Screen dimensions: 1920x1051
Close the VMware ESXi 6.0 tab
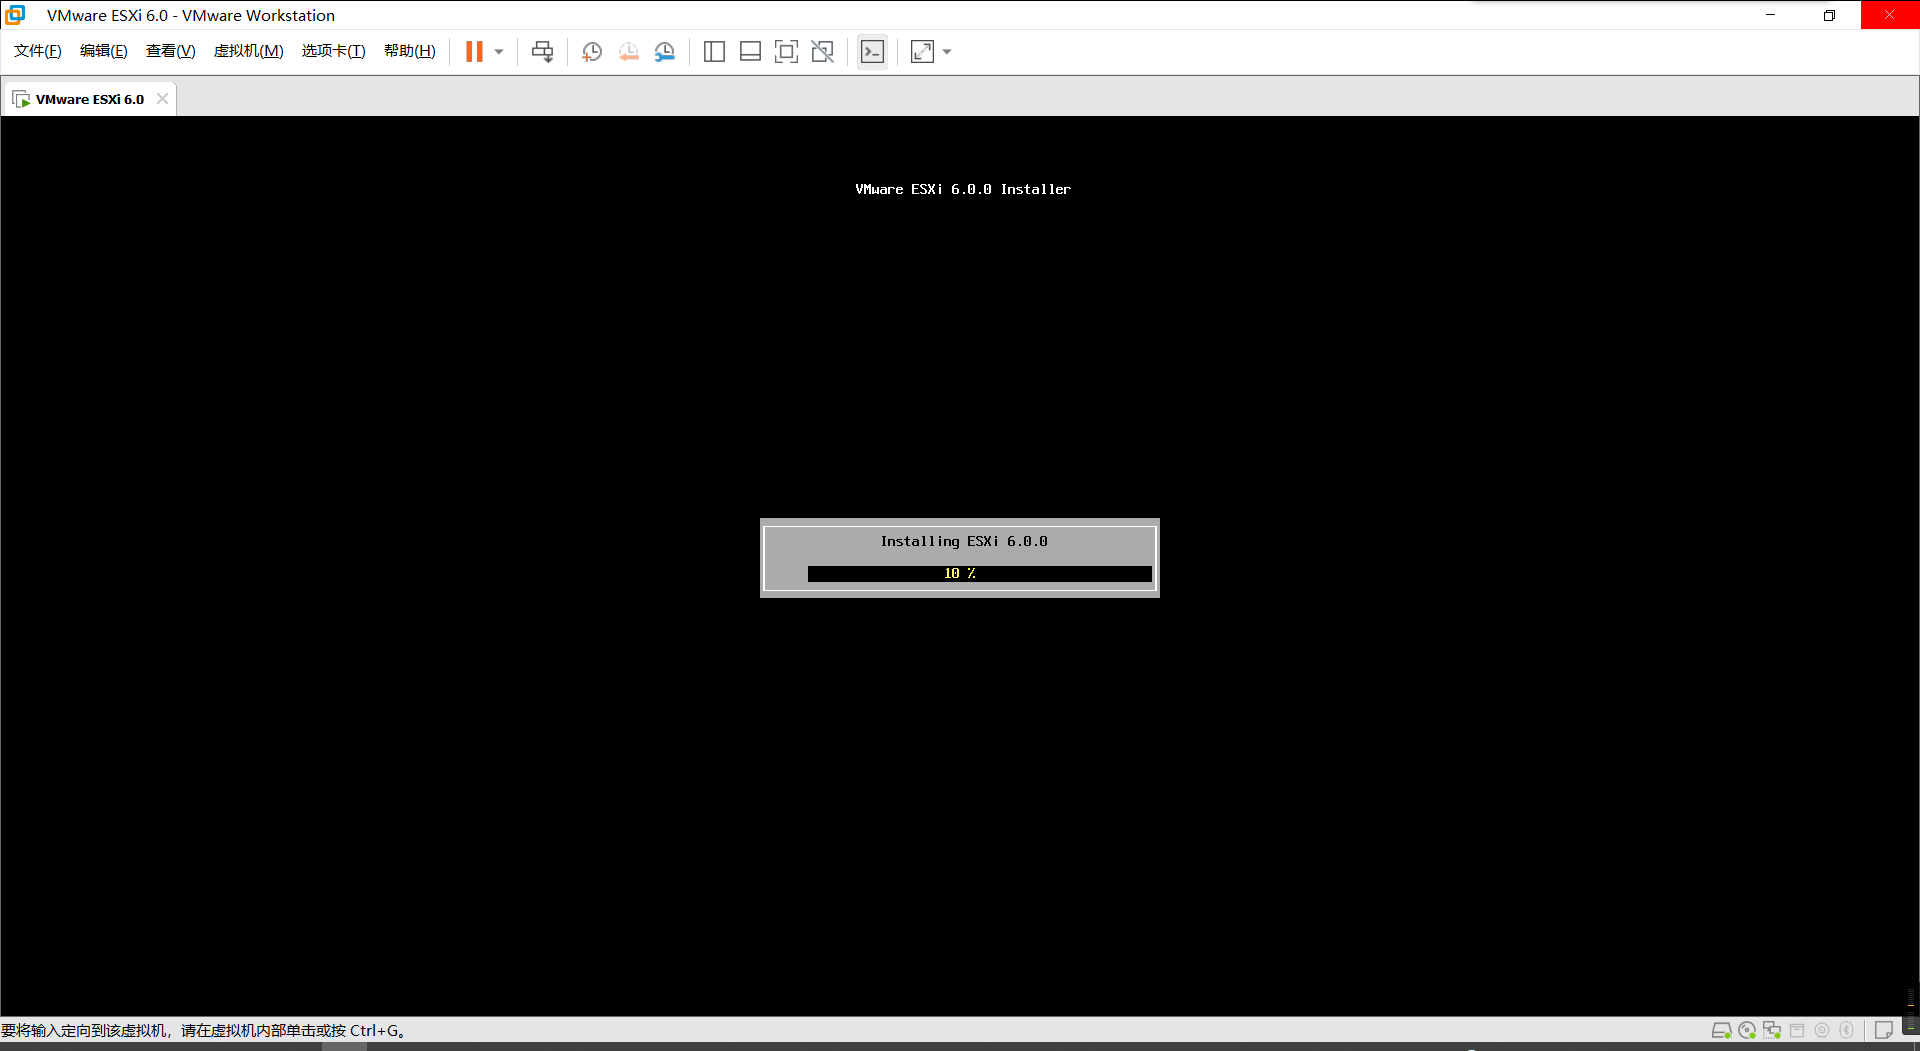click(162, 99)
